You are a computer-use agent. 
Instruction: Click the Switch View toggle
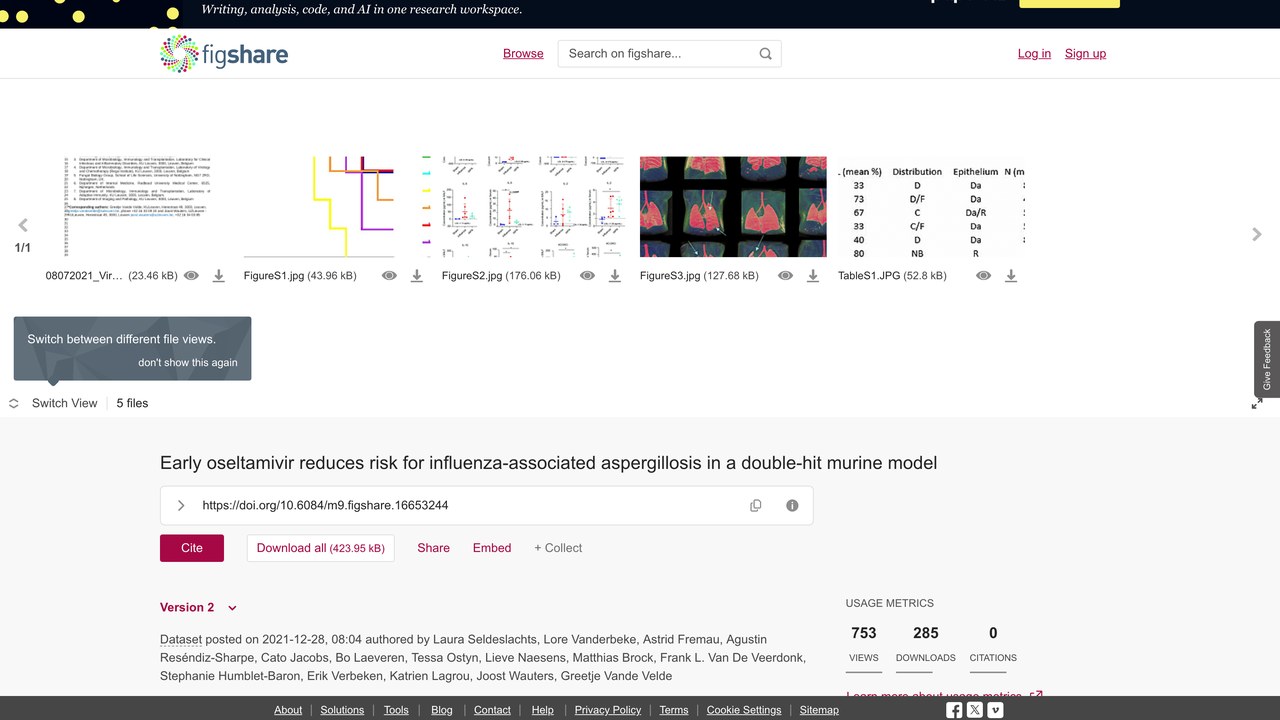coord(53,403)
